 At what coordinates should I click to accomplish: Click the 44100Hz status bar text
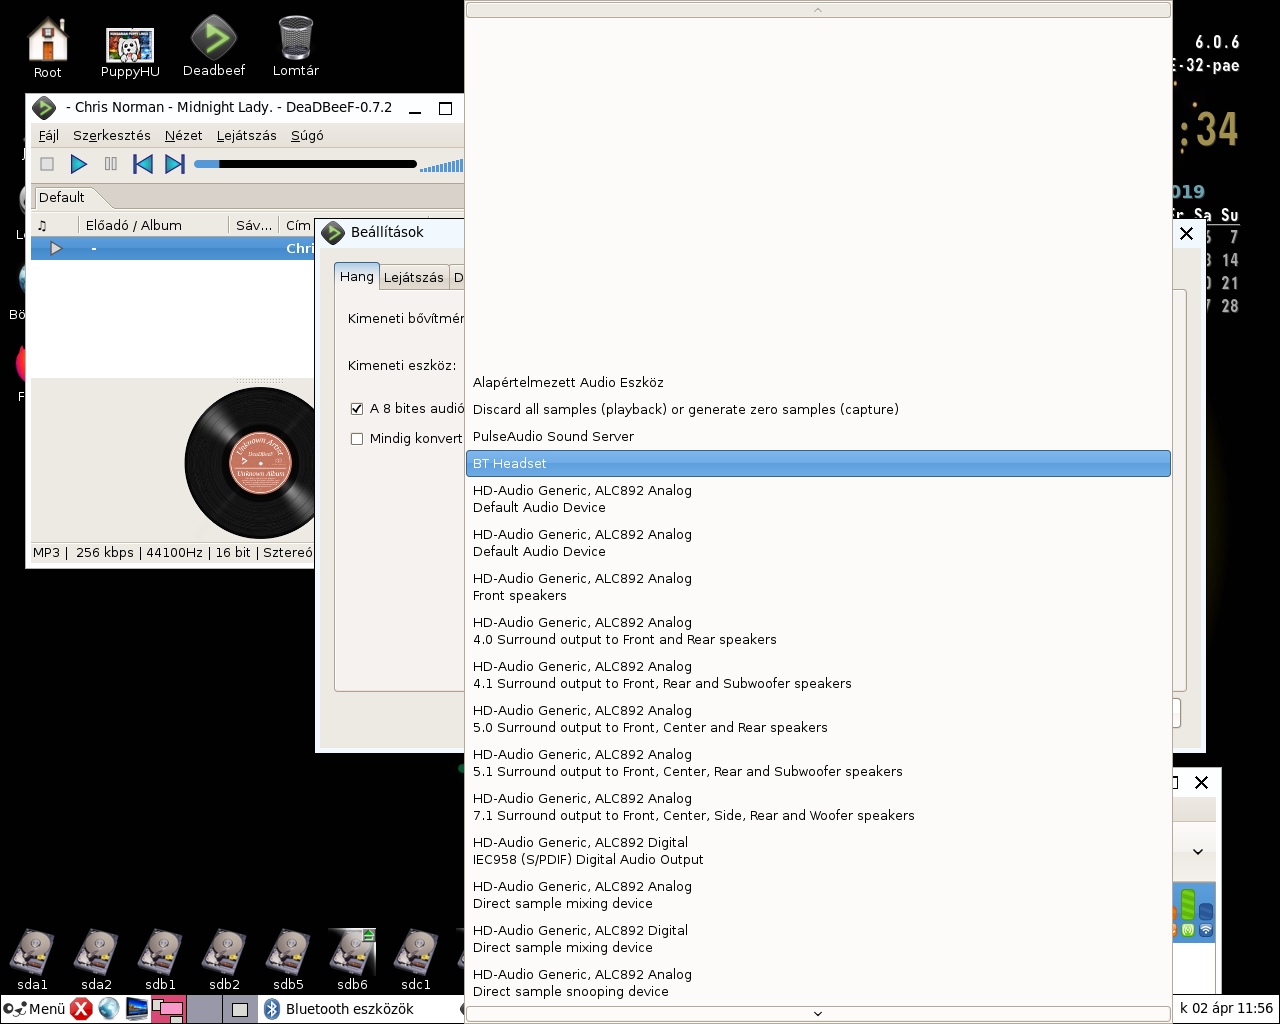174,552
